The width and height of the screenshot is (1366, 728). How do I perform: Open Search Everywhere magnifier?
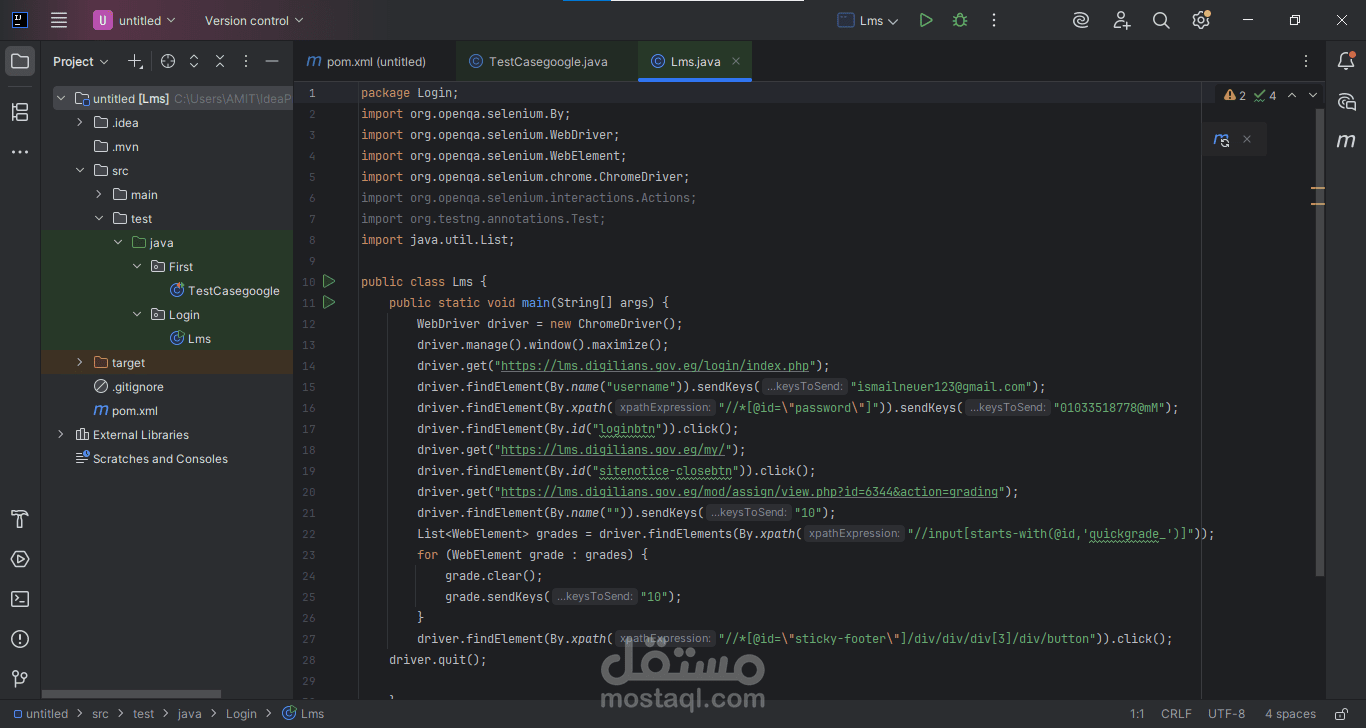pyautogui.click(x=1161, y=20)
